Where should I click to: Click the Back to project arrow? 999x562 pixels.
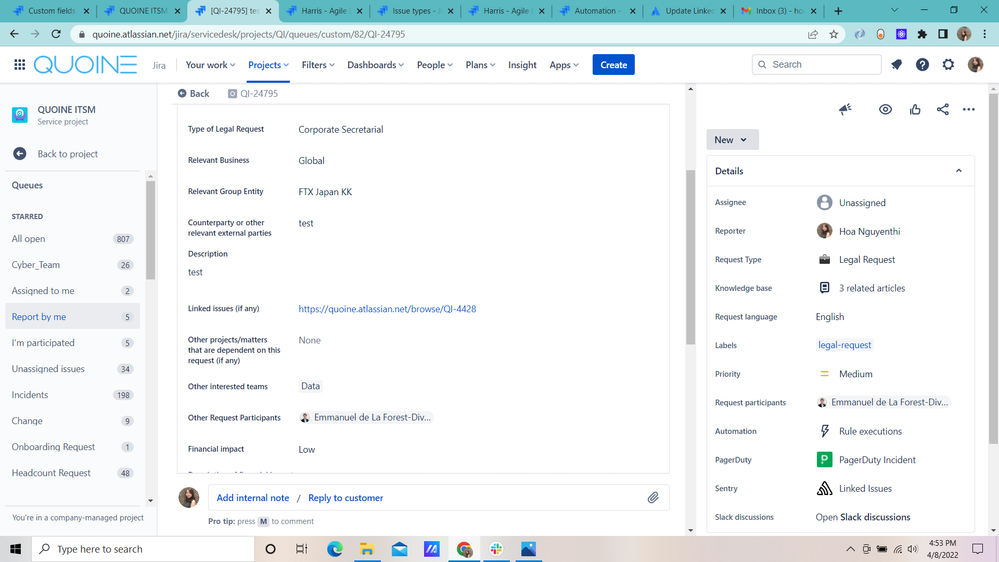point(20,154)
